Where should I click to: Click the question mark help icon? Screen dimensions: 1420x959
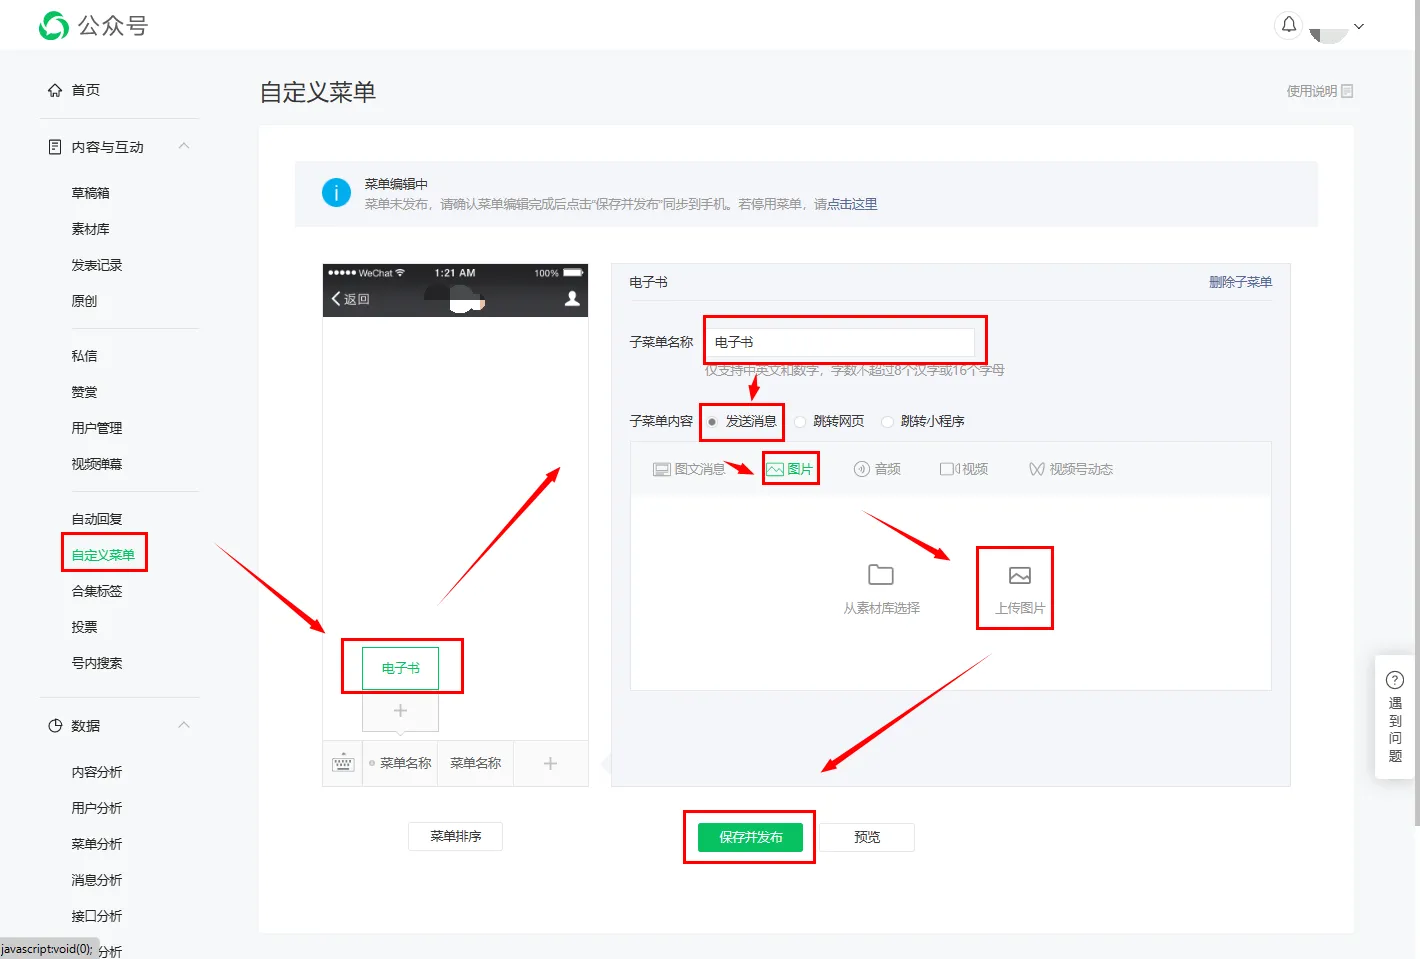1395,680
